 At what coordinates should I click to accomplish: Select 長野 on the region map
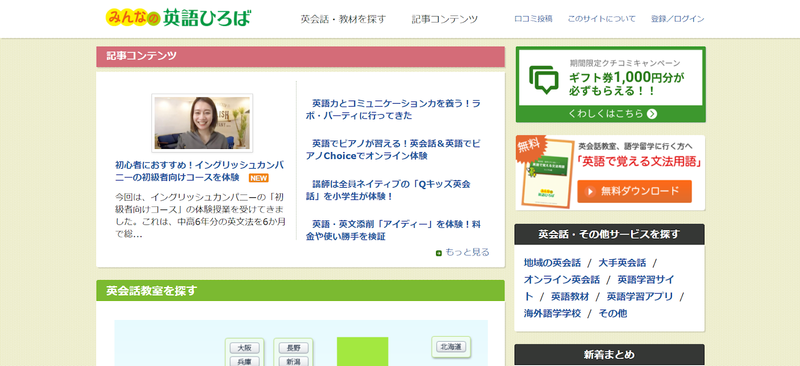click(x=293, y=348)
